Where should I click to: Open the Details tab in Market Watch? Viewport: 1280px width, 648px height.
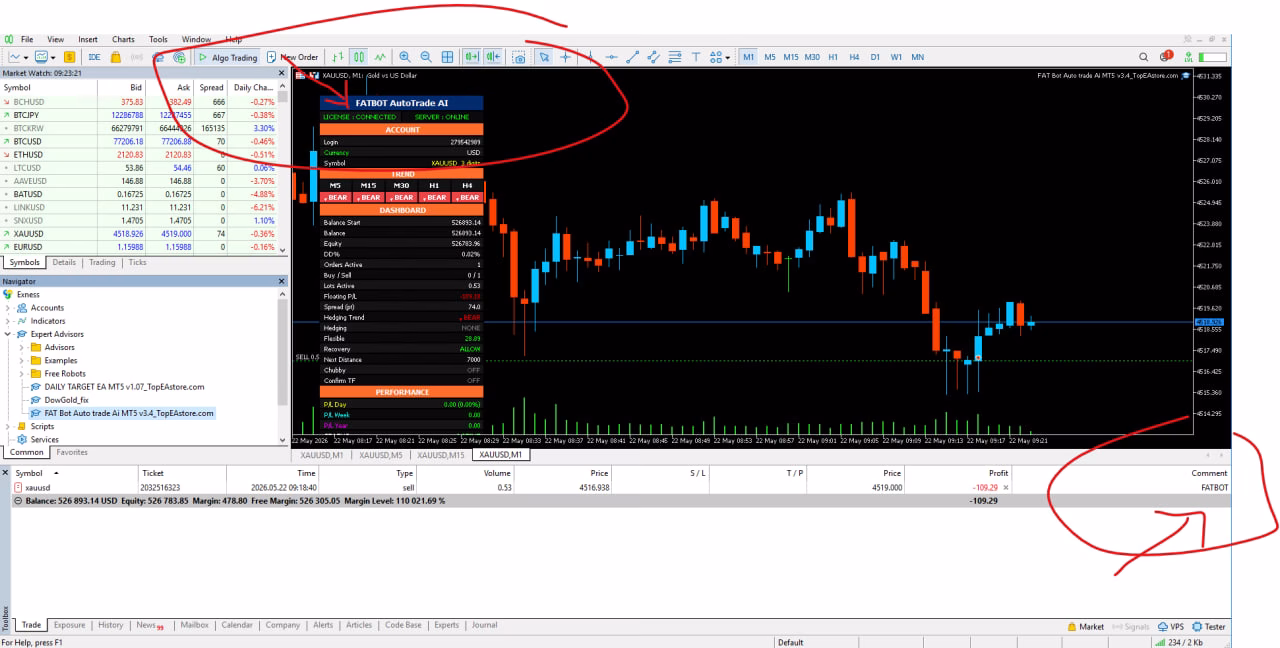coord(64,262)
